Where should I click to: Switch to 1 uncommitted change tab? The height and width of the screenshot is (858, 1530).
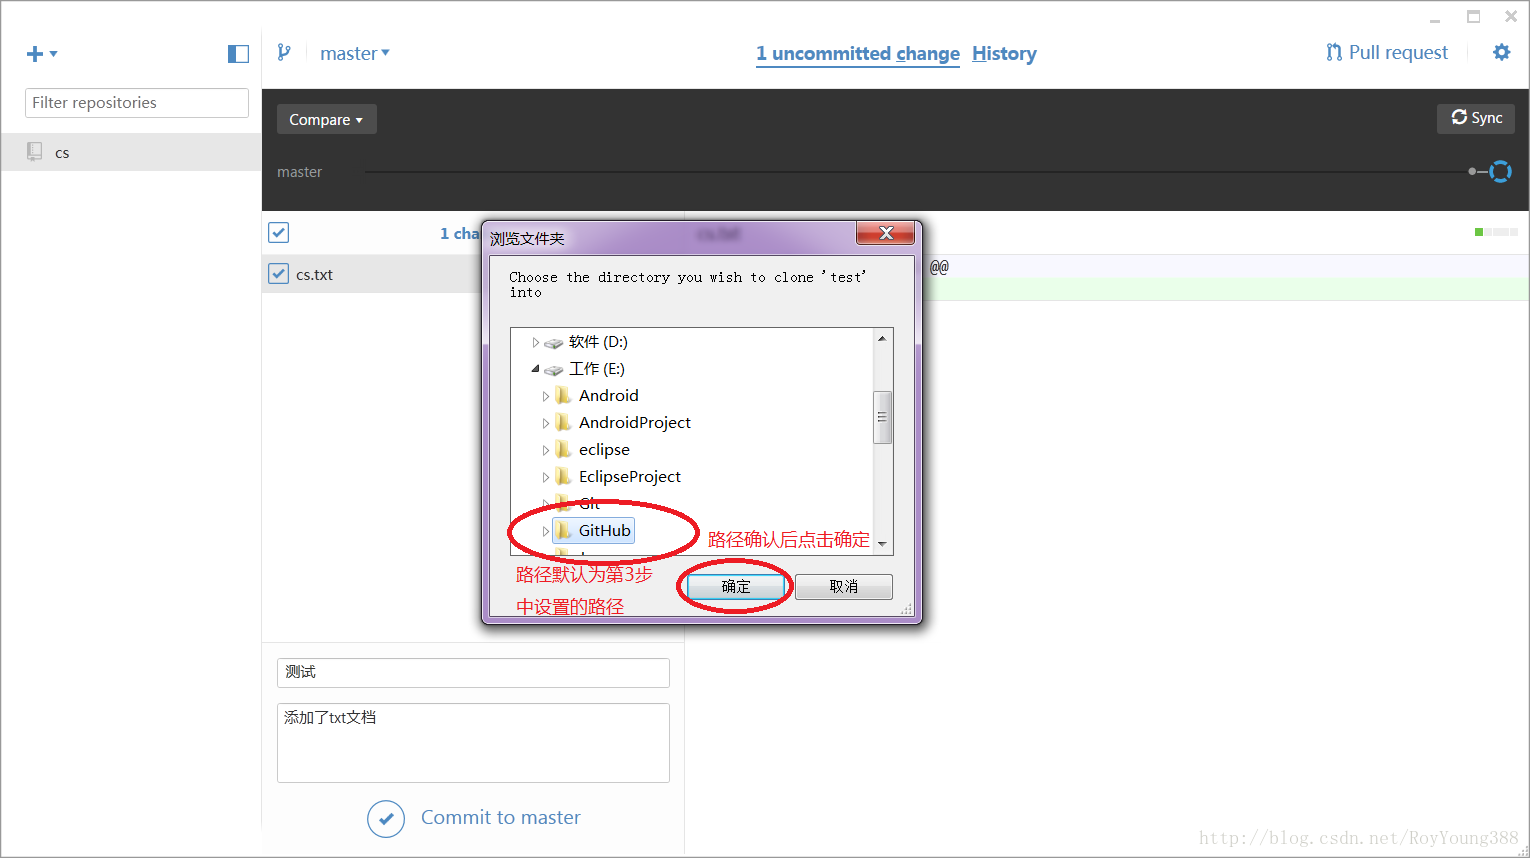858,54
